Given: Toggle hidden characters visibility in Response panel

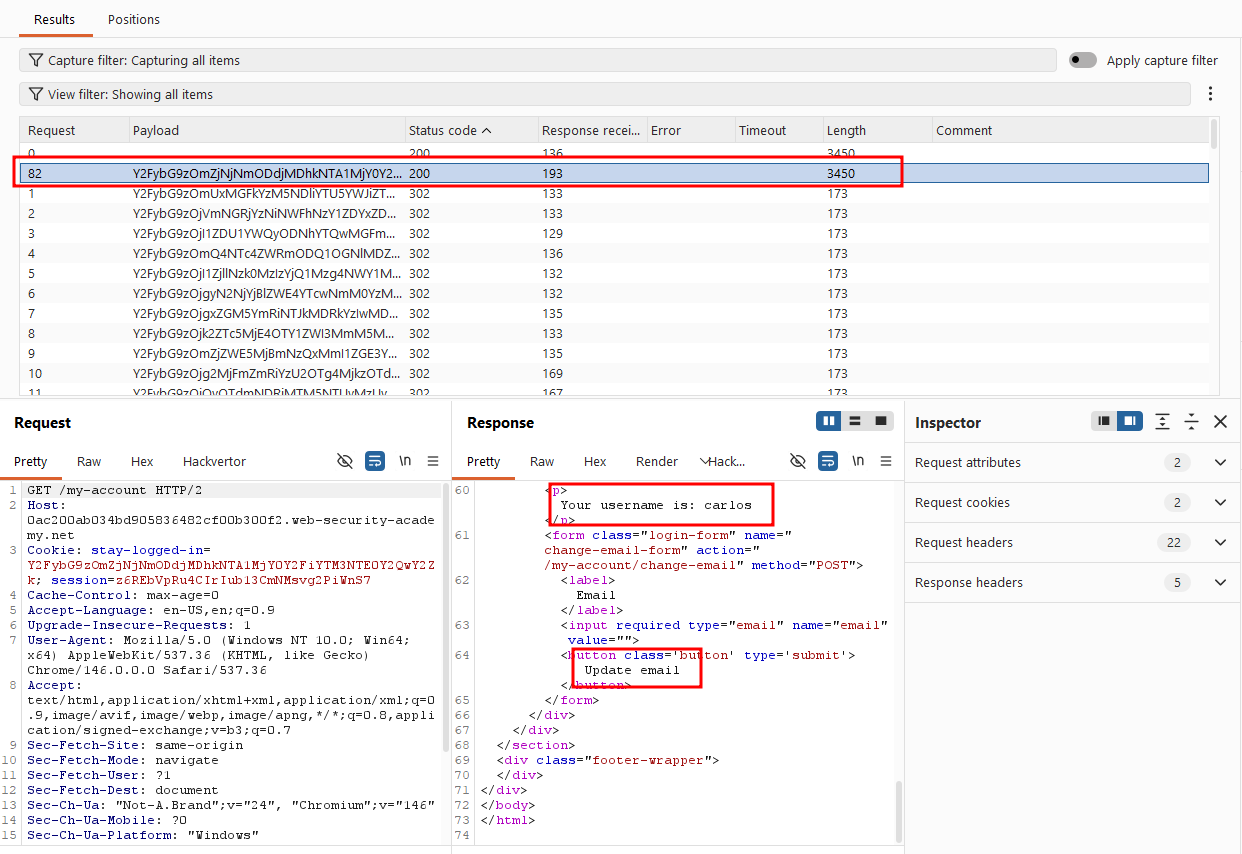Looking at the screenshot, I should (x=798, y=461).
